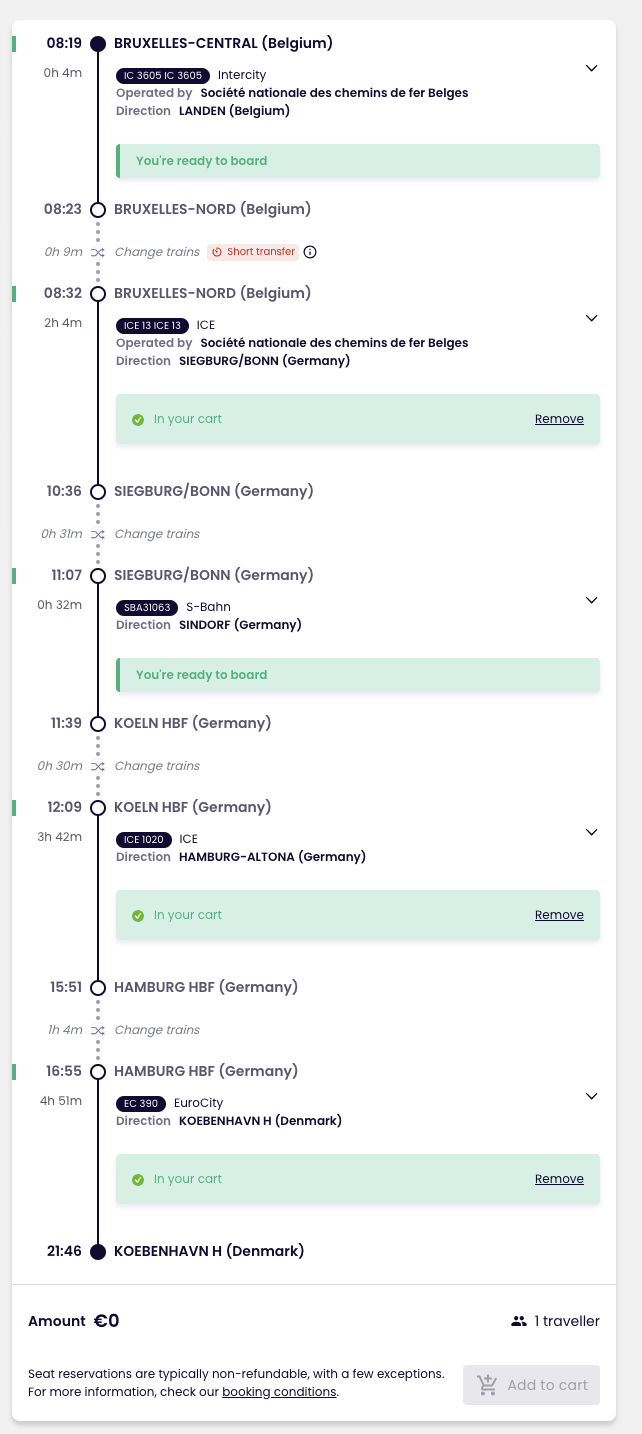Remove ICE 1020 reservation from cart

click(x=559, y=915)
